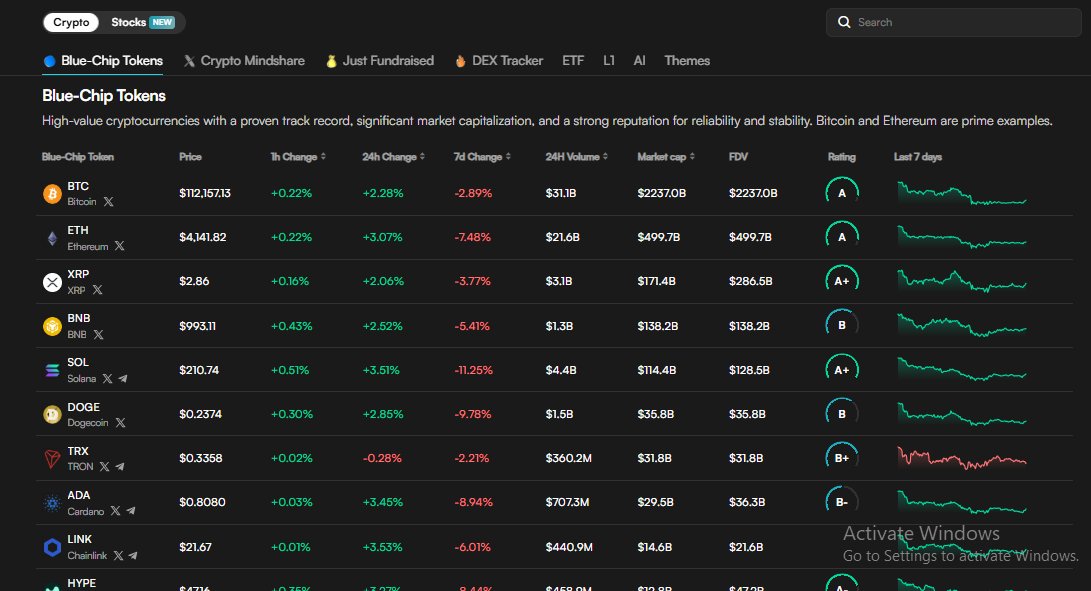Click BTC's Last 7 days sparkline chart
This screenshot has width=1091, height=591.
pos(962,193)
